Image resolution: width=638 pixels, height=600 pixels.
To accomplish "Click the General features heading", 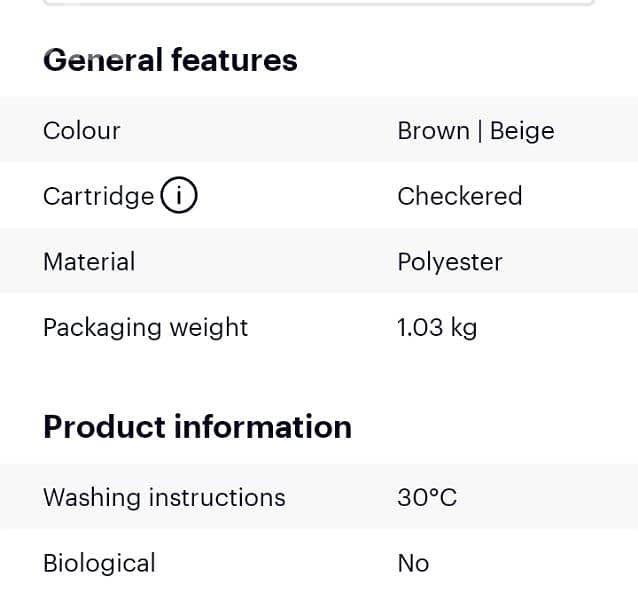I will pos(170,60).
